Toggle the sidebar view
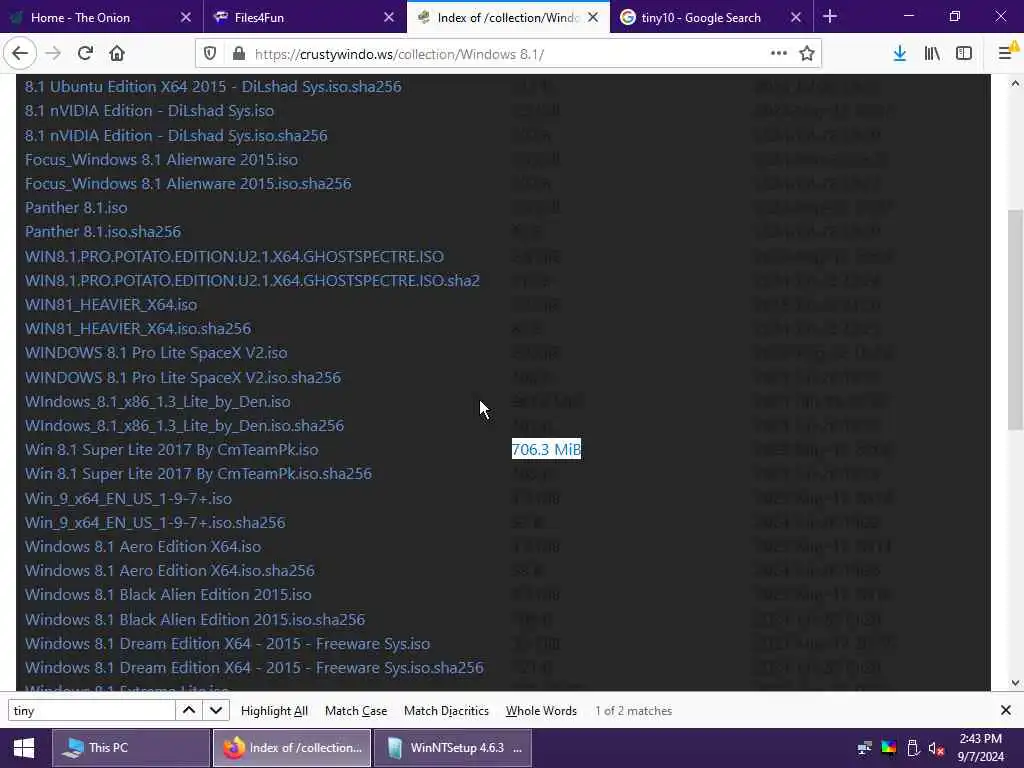 click(964, 54)
